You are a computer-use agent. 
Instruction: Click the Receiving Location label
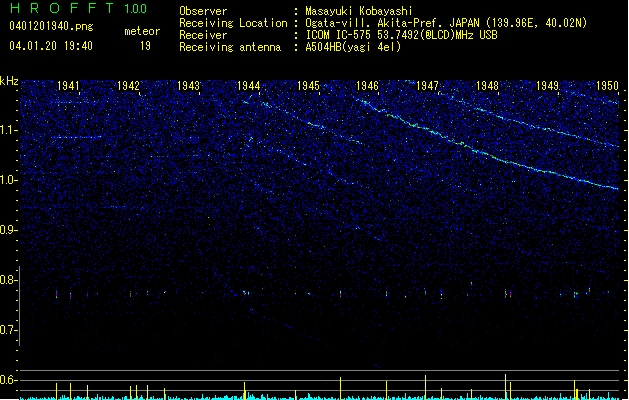pyautogui.click(x=233, y=23)
